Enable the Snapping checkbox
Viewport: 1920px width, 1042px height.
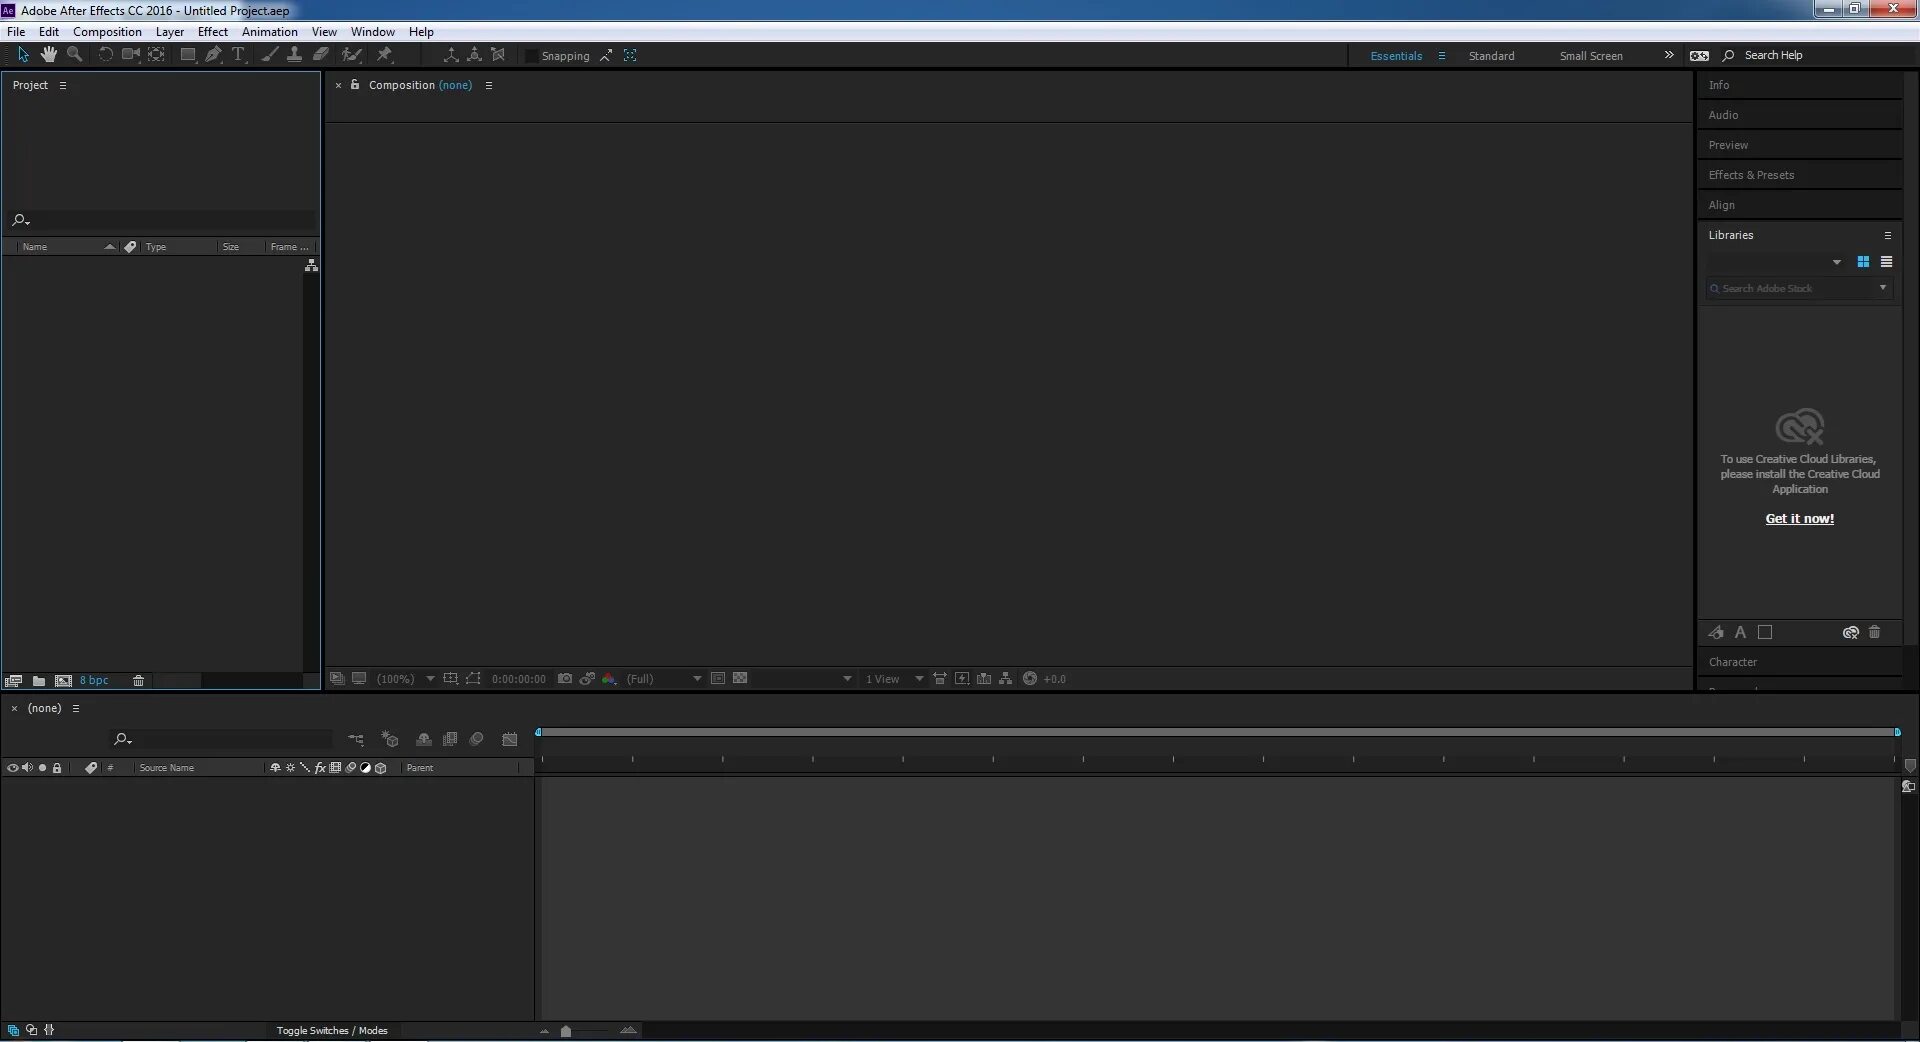(531, 56)
